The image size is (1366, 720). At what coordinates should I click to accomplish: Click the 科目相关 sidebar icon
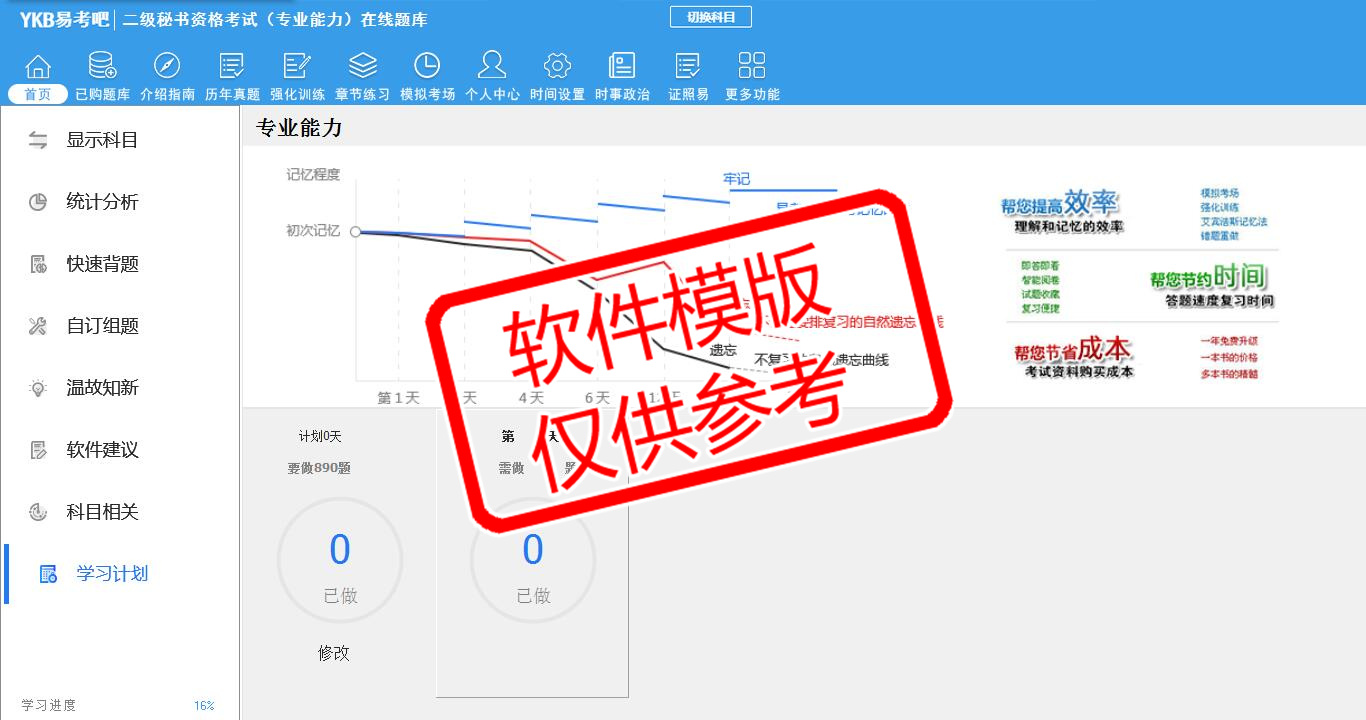(38, 512)
